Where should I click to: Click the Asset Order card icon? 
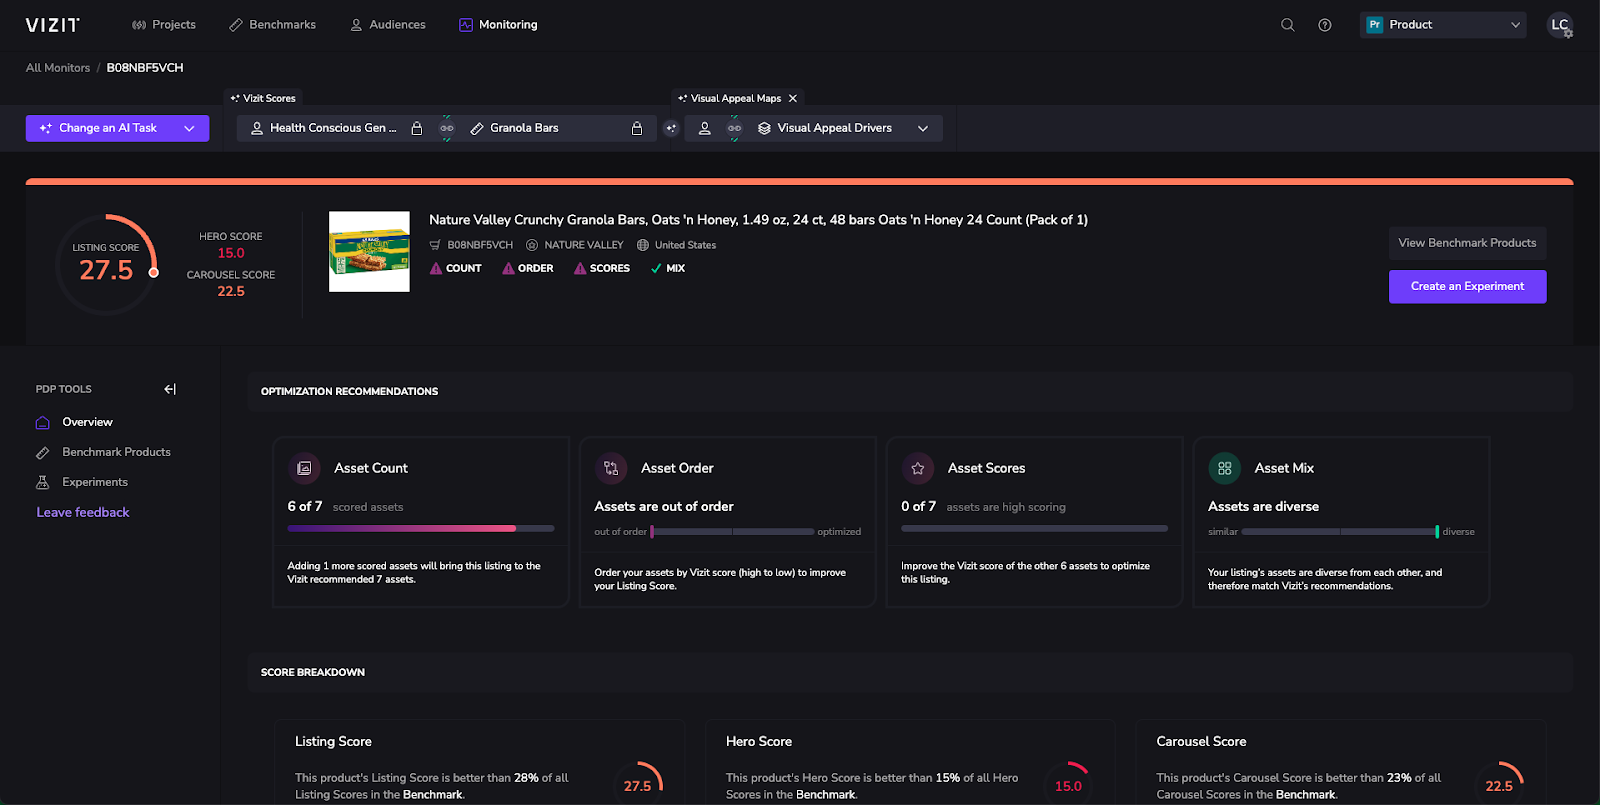pos(611,468)
